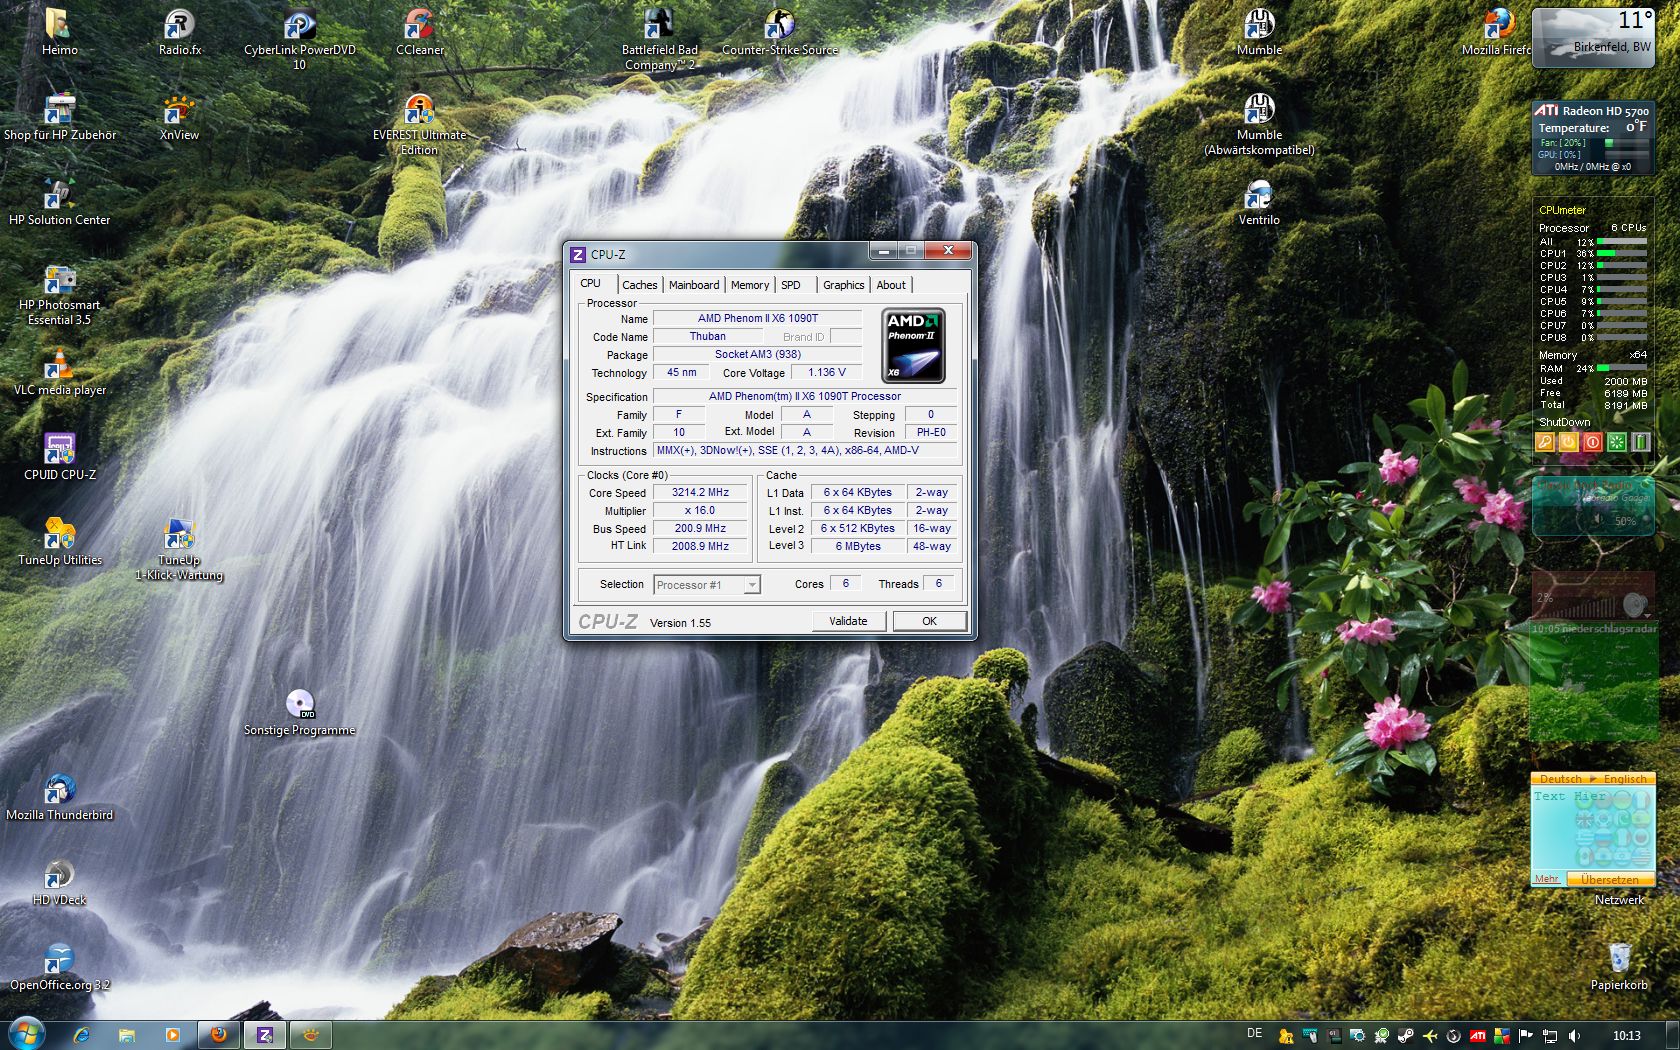Open the Papierkorb recycle bin
The height and width of the screenshot is (1050, 1680).
tap(1619, 960)
